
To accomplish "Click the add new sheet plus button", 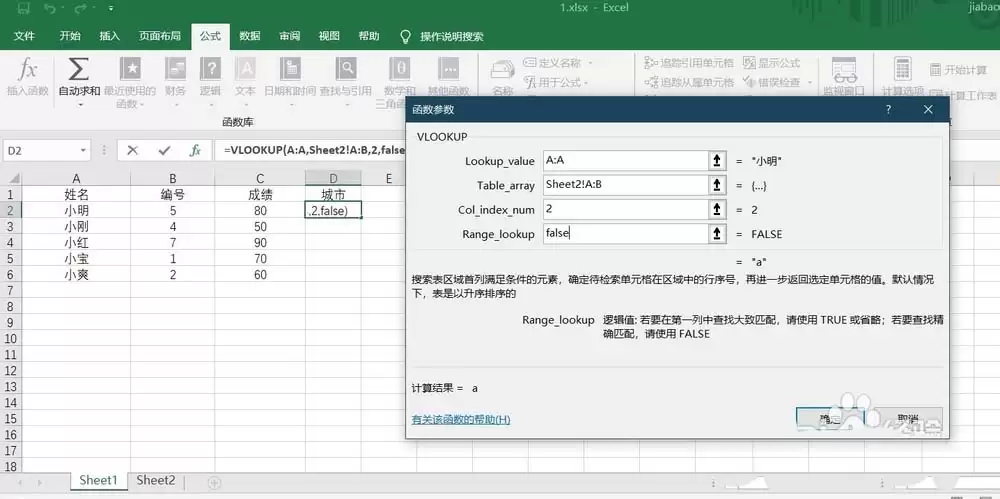I will pyautogui.click(x=214, y=482).
